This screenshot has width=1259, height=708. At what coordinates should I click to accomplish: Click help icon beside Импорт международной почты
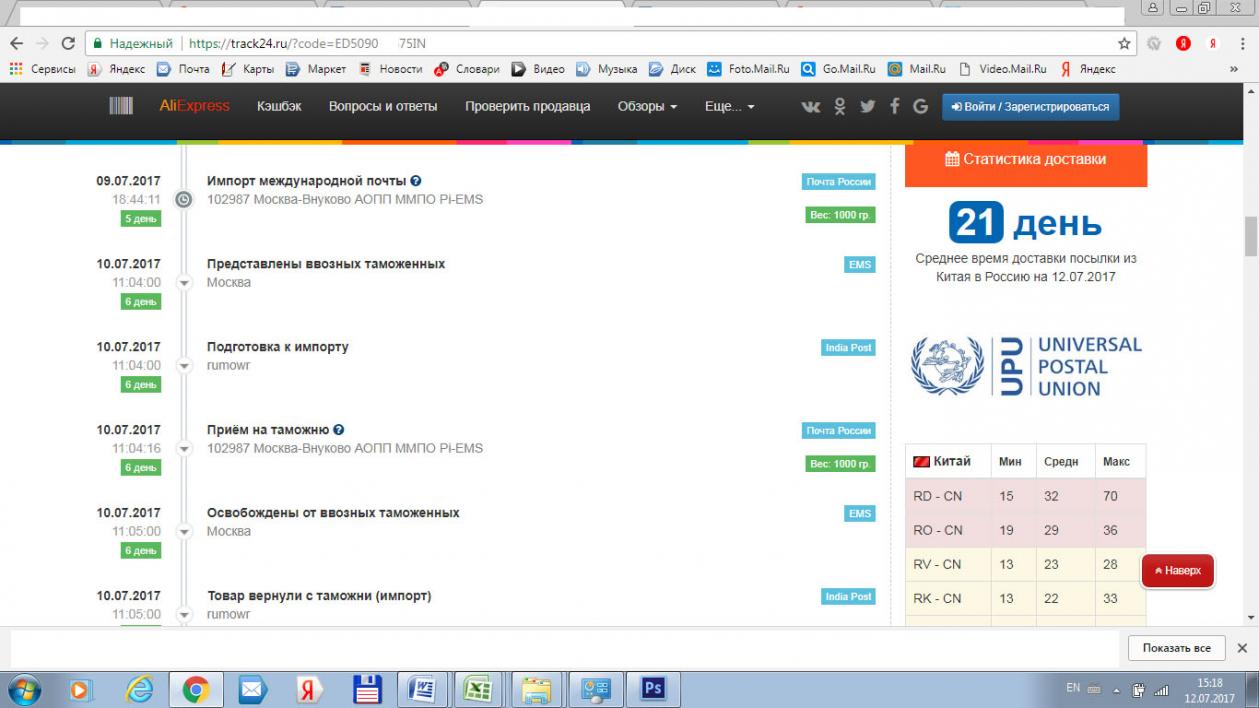[x=416, y=181]
